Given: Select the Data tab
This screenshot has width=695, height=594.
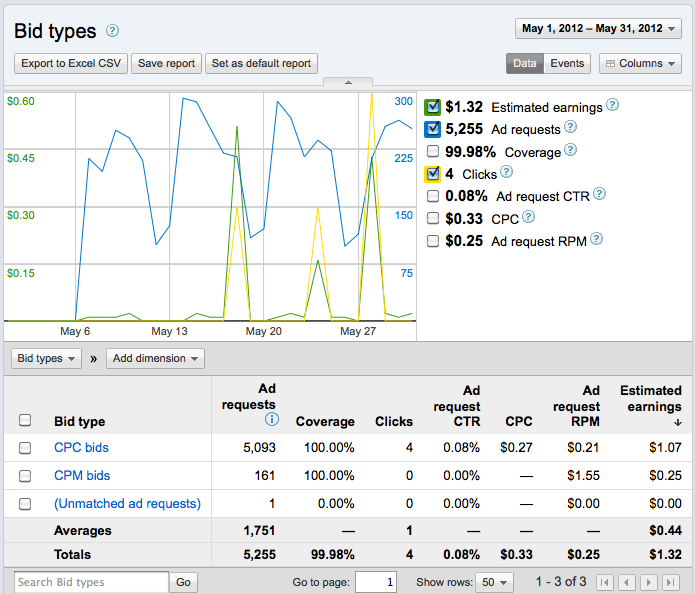Looking at the screenshot, I should click(525, 63).
